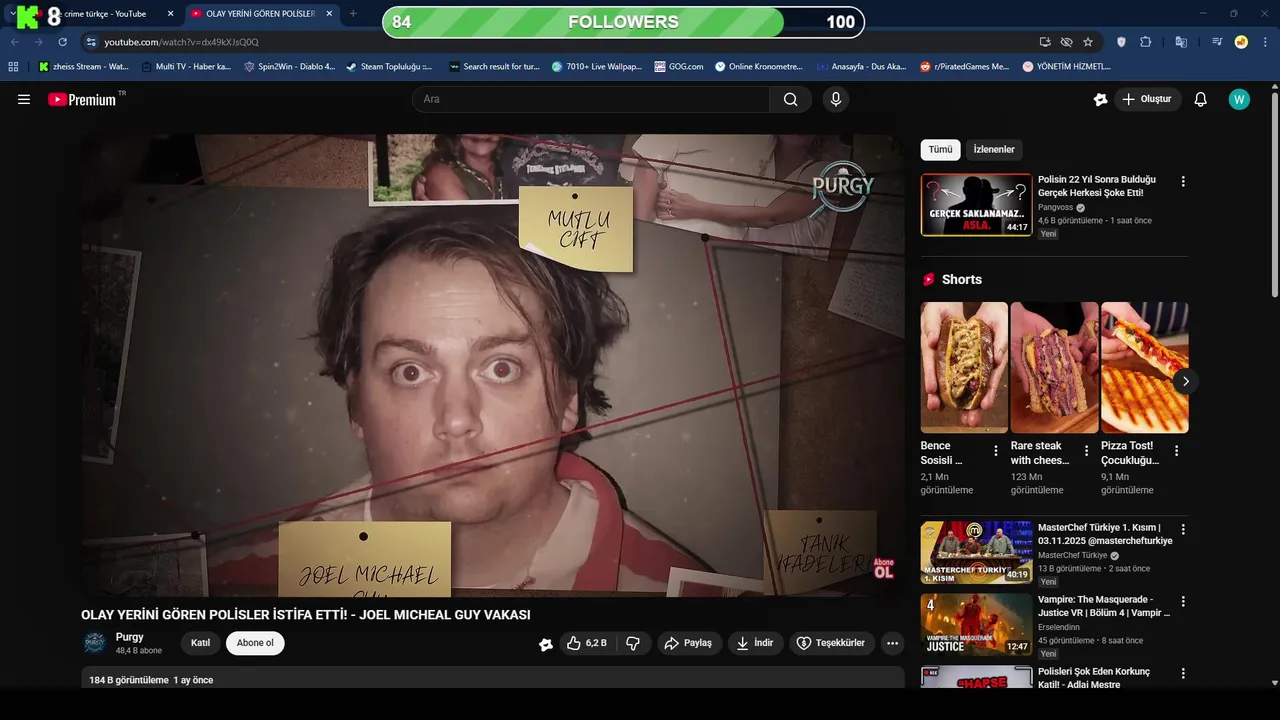Click the video player to pause
The height and width of the screenshot is (720, 1280).
493,365
